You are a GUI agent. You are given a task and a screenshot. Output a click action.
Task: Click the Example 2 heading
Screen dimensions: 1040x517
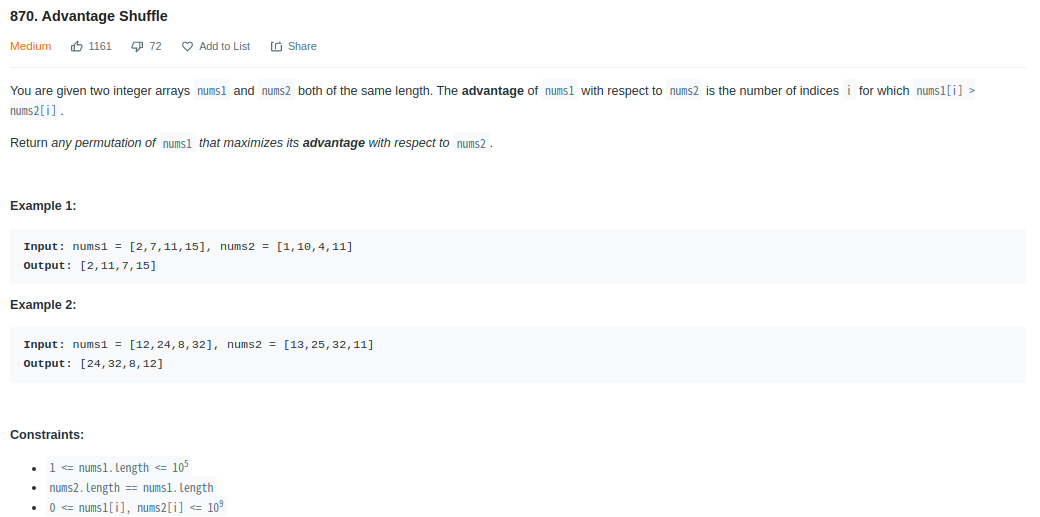pos(43,305)
